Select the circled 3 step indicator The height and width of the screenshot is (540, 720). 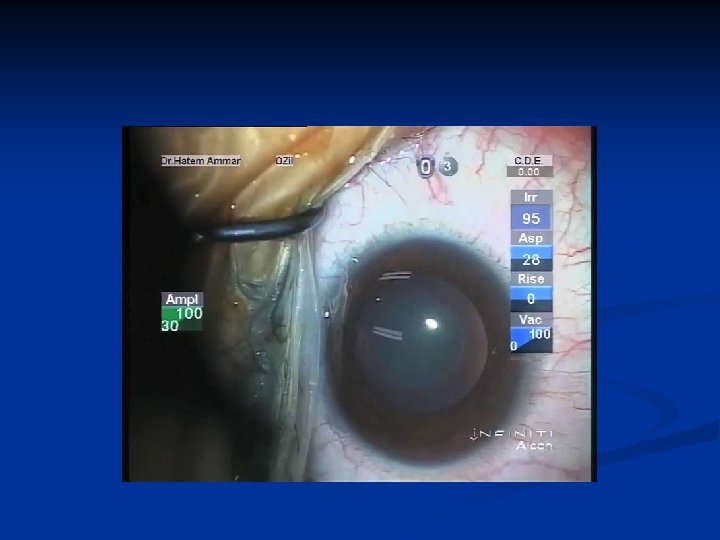click(x=448, y=166)
